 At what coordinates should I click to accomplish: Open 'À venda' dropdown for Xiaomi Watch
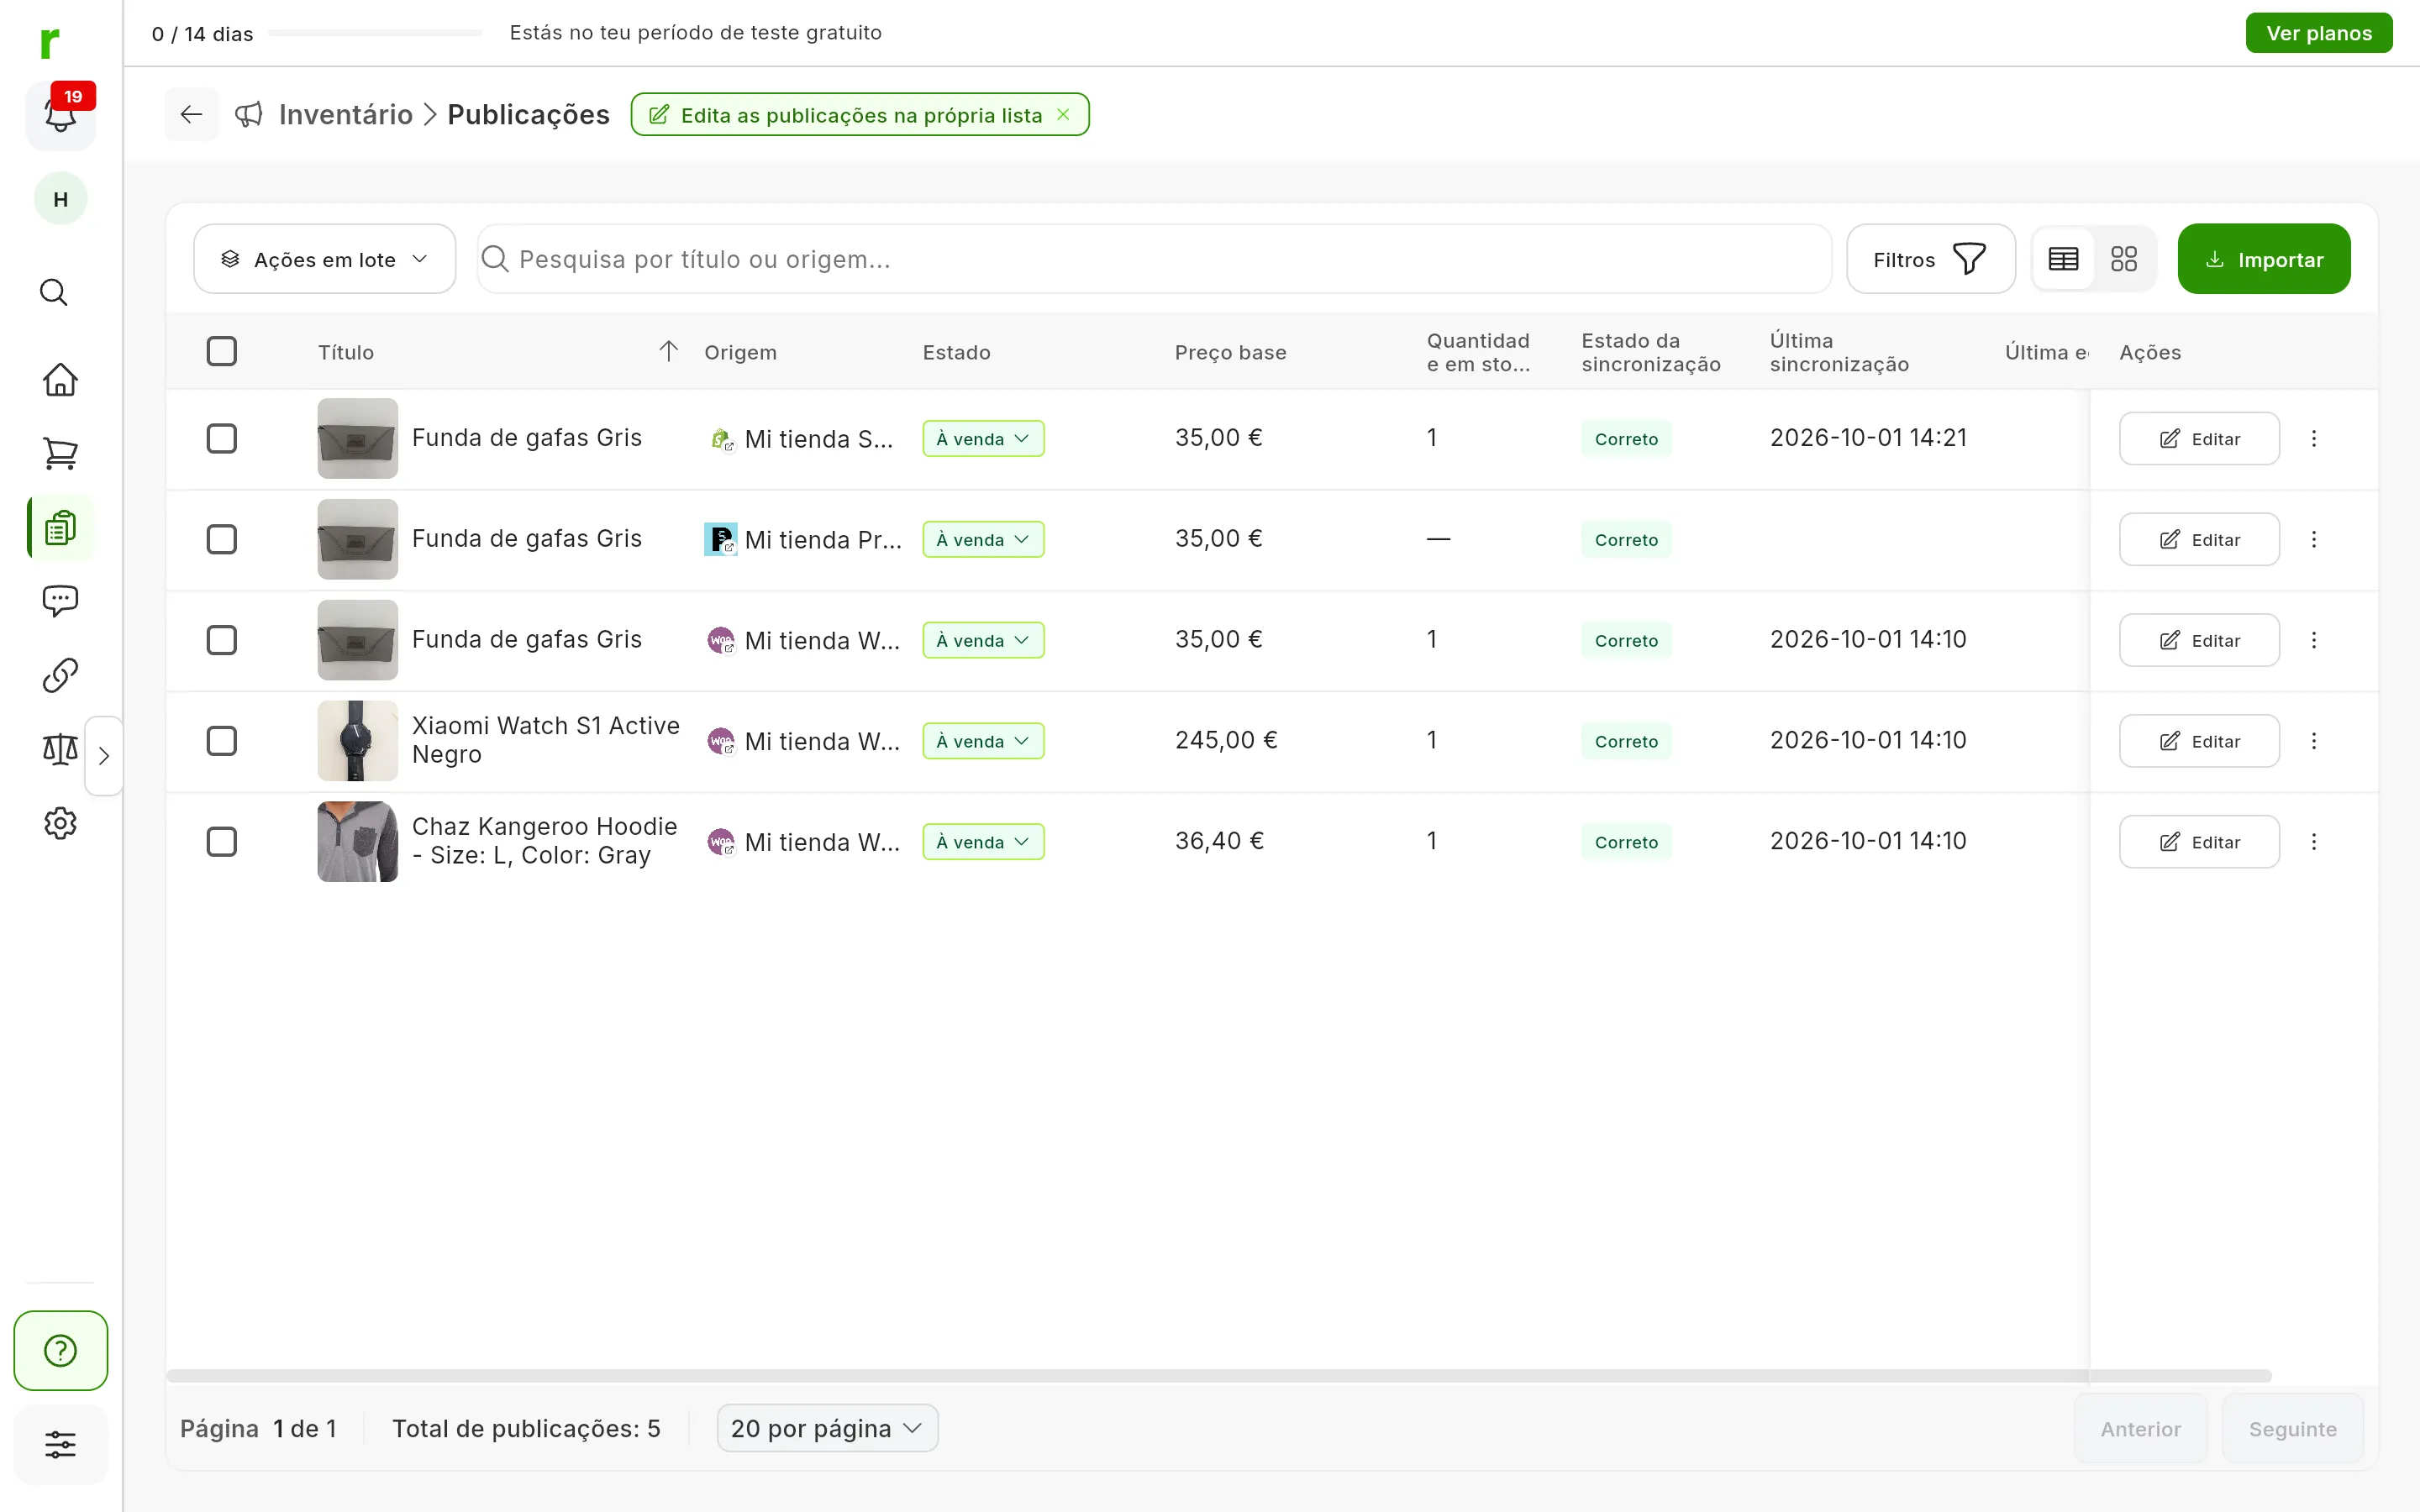point(983,741)
